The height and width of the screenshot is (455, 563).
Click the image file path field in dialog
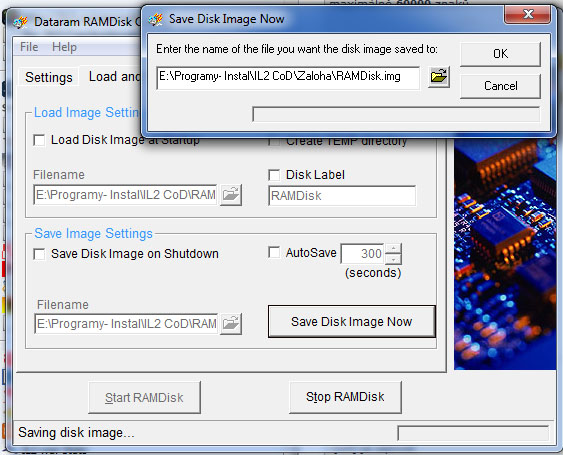pyautogui.click(x=288, y=77)
